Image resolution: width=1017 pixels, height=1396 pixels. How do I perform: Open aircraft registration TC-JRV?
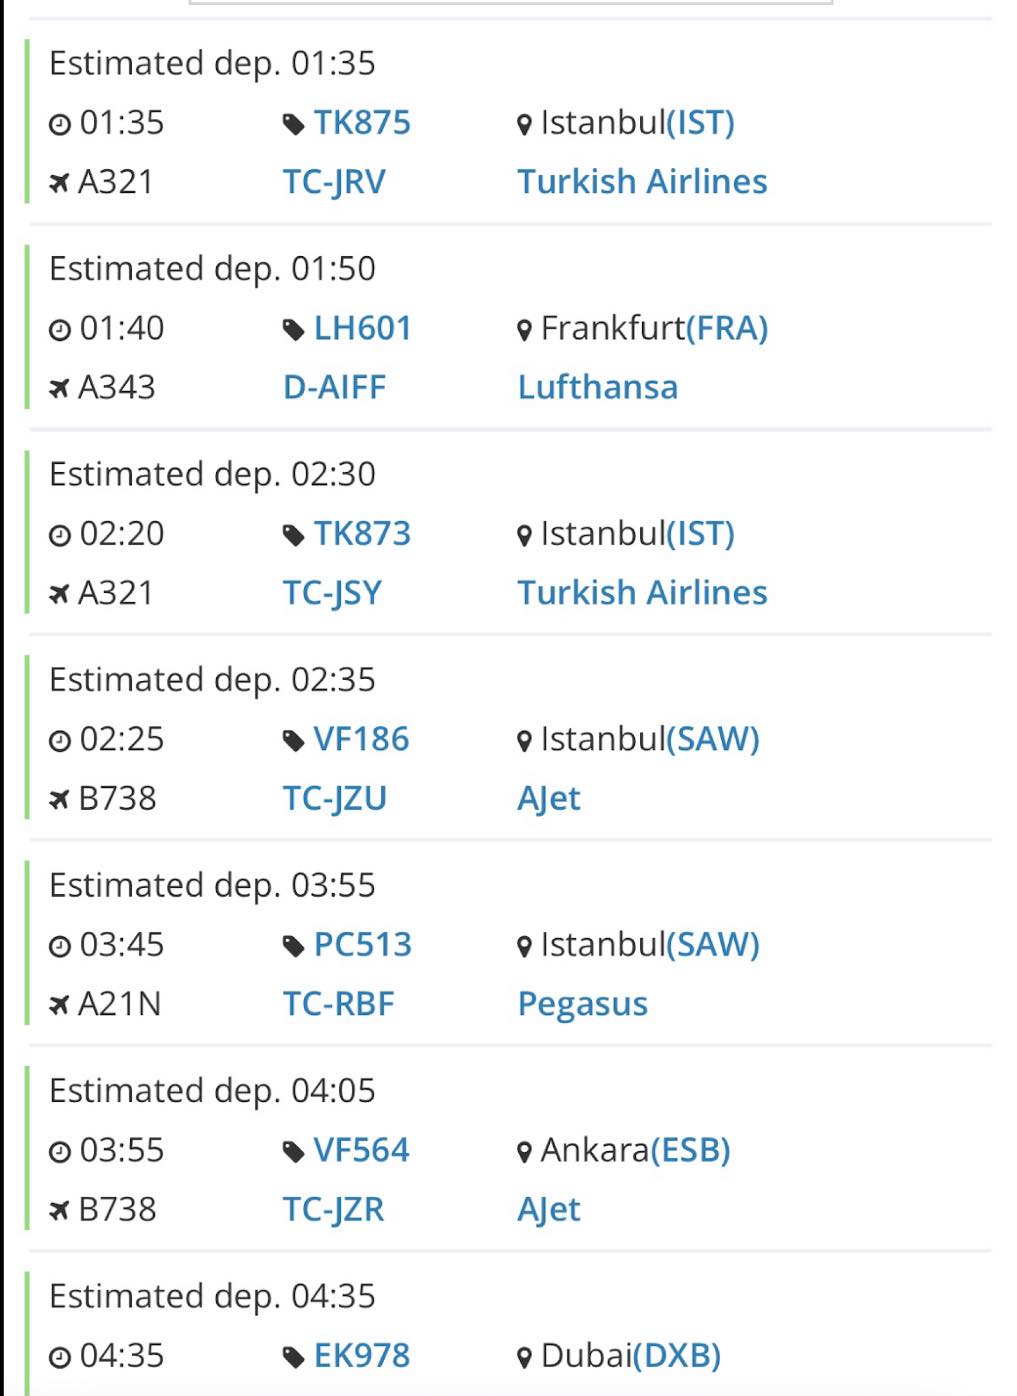(x=334, y=182)
